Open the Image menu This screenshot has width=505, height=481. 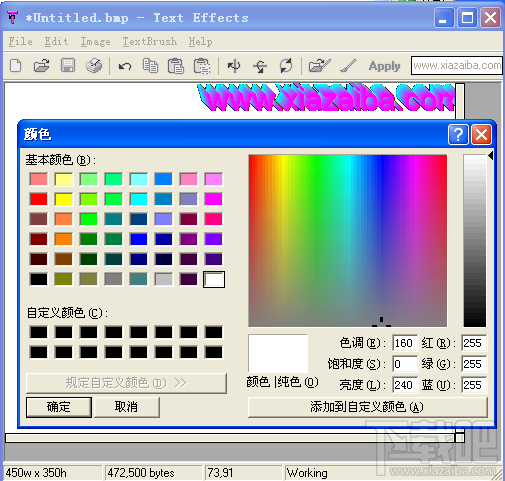pos(95,42)
